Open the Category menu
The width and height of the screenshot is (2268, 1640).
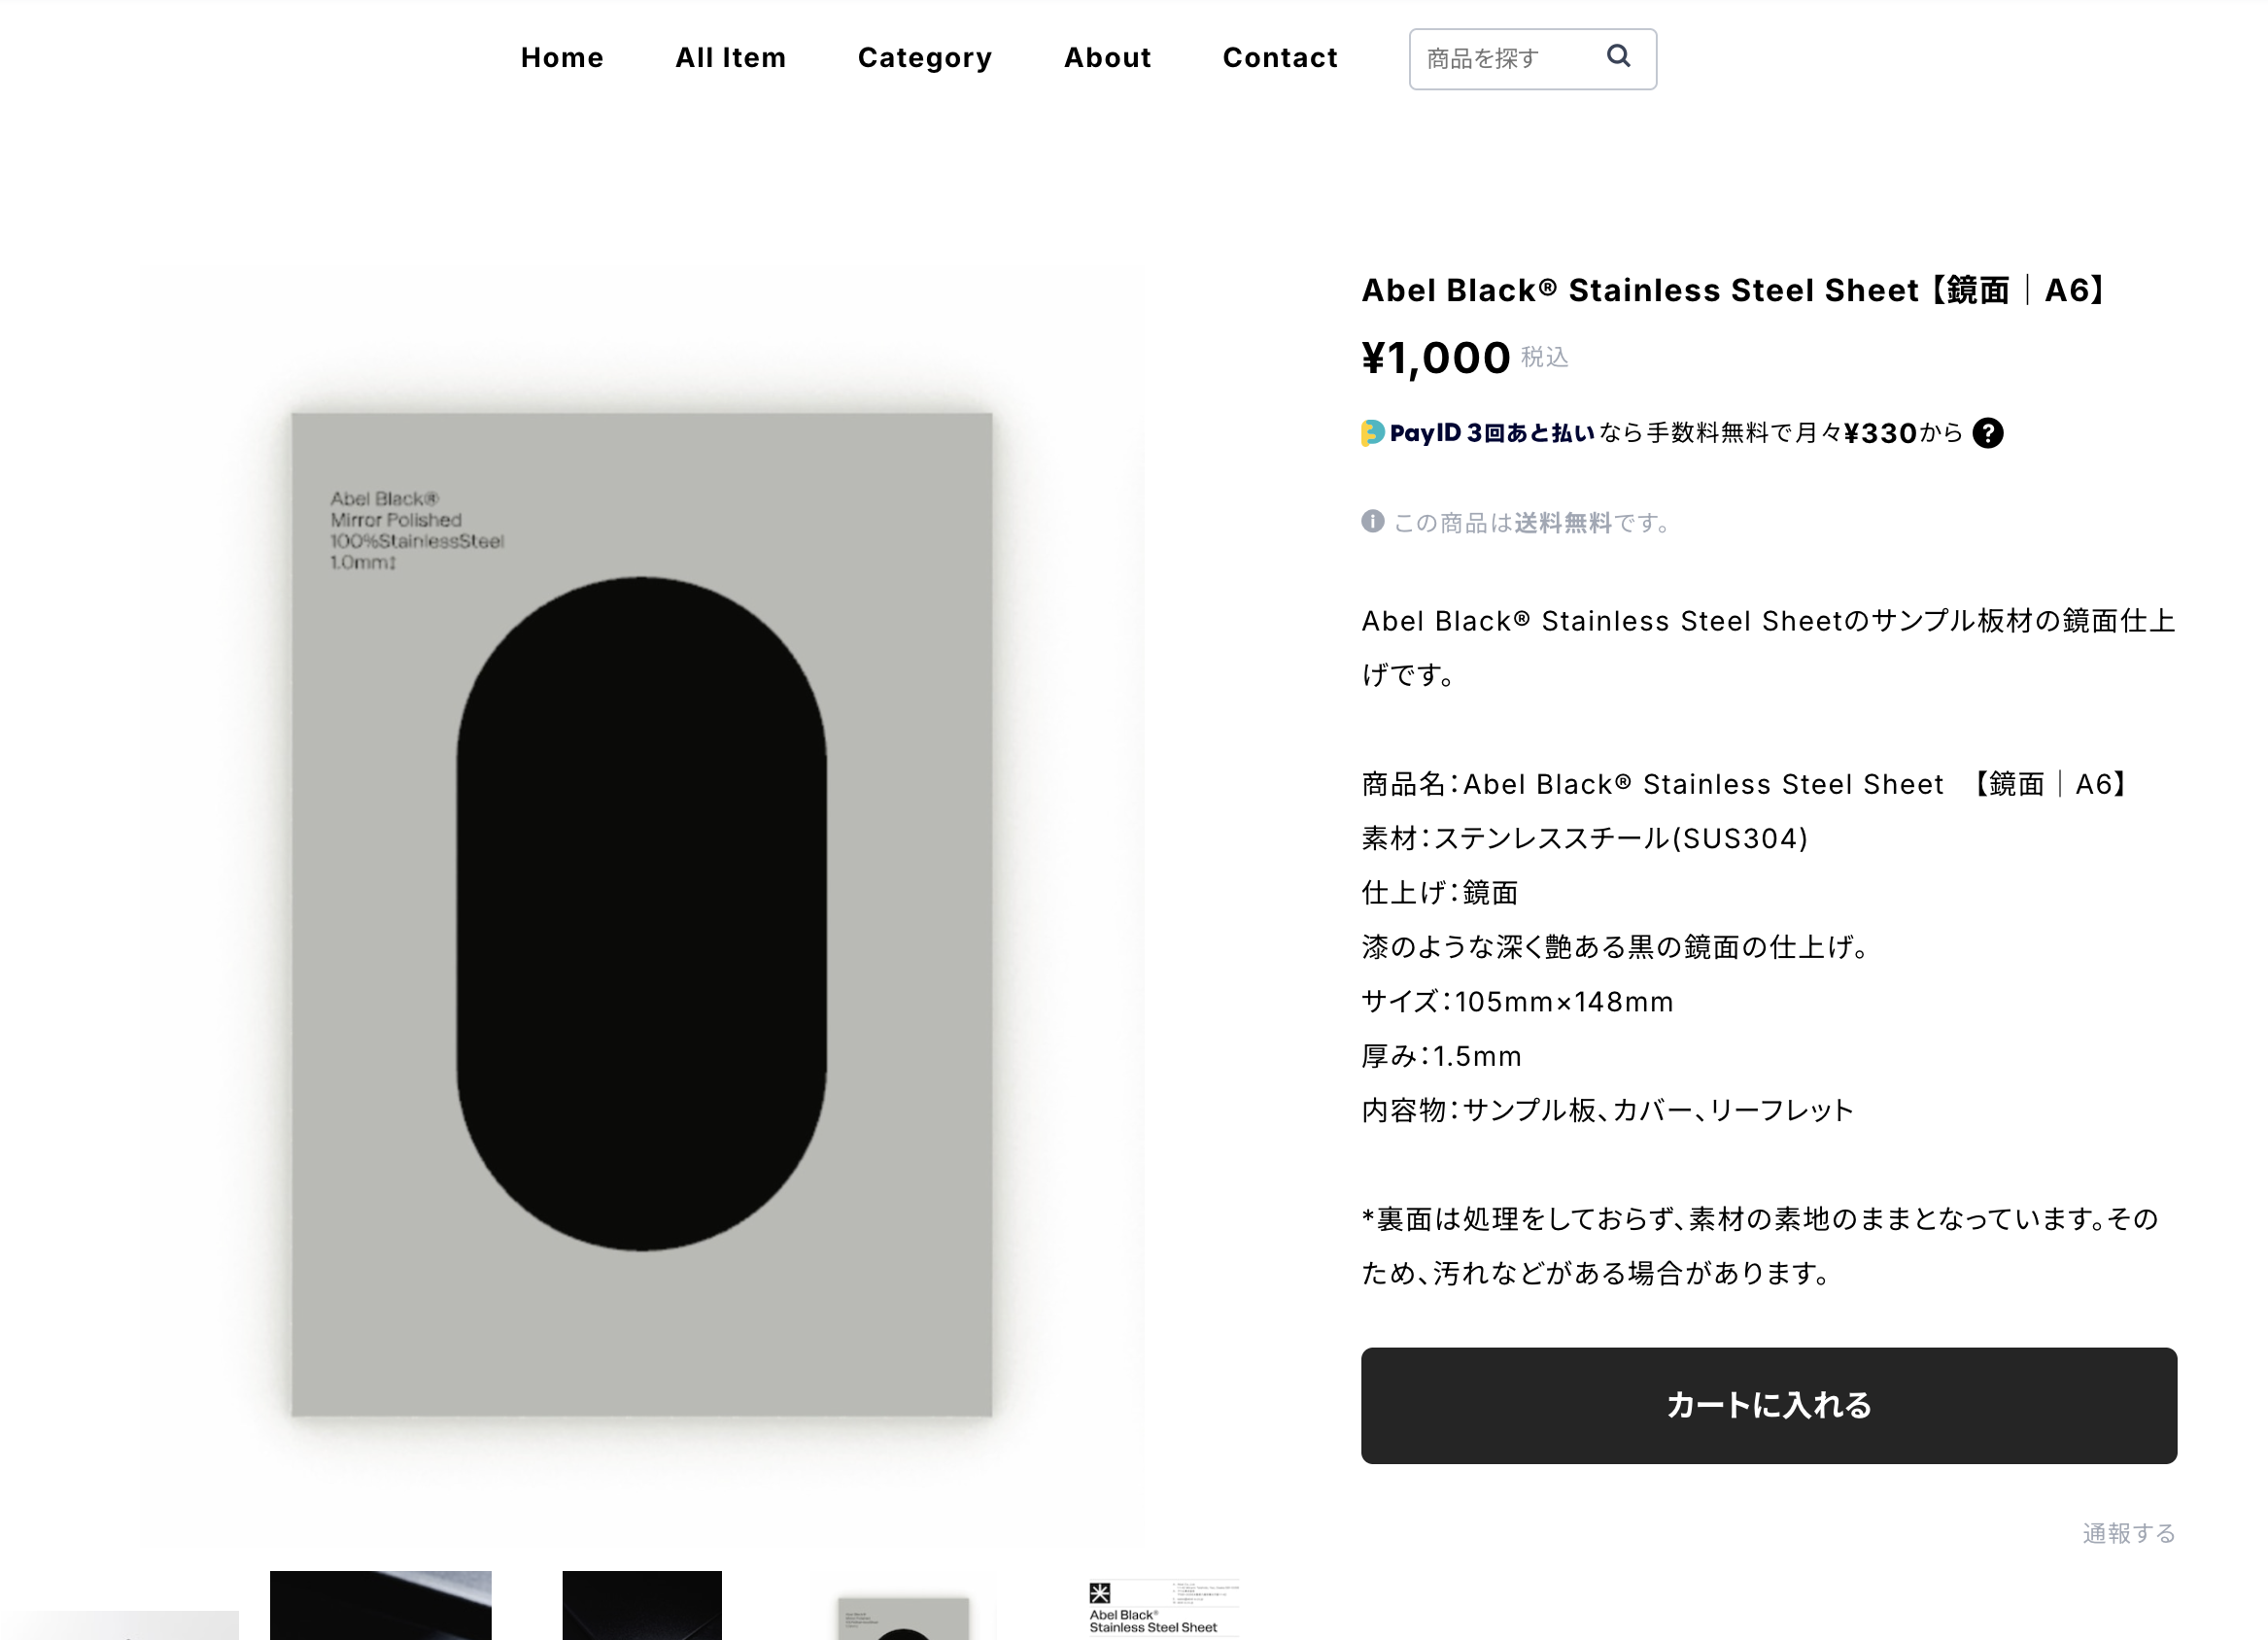pyautogui.click(x=925, y=58)
